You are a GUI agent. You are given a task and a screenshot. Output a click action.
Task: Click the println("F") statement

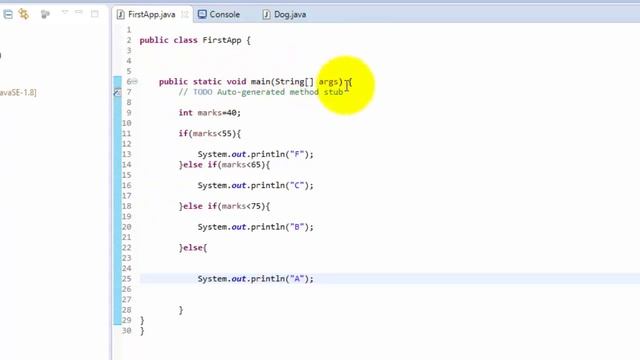coord(256,154)
